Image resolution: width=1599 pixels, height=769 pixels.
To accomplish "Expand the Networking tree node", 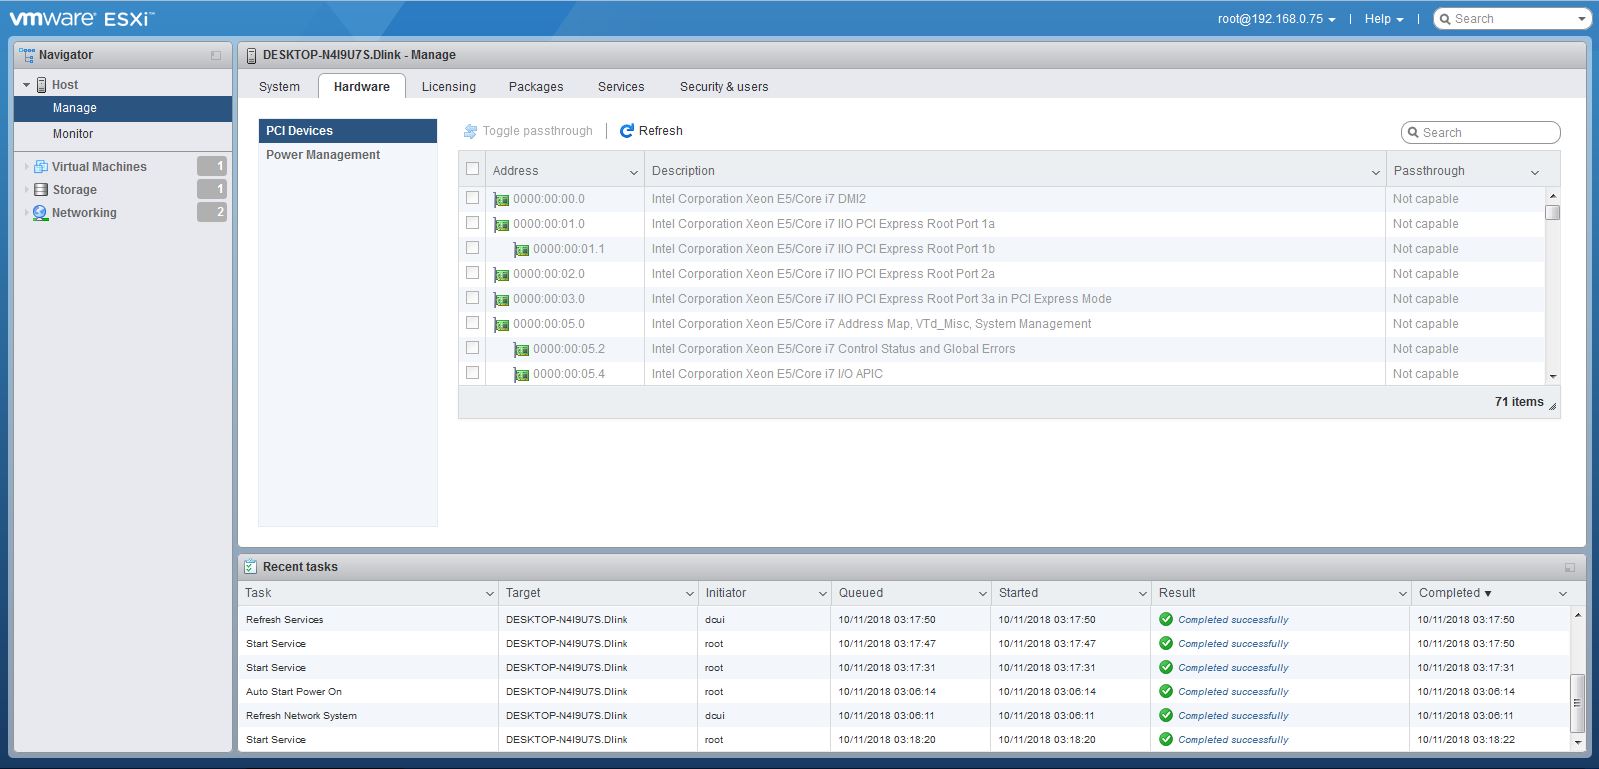I will click(26, 213).
